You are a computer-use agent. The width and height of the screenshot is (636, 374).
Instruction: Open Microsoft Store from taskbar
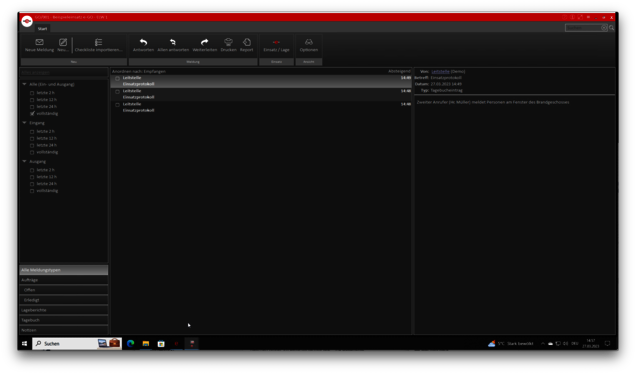tap(161, 344)
